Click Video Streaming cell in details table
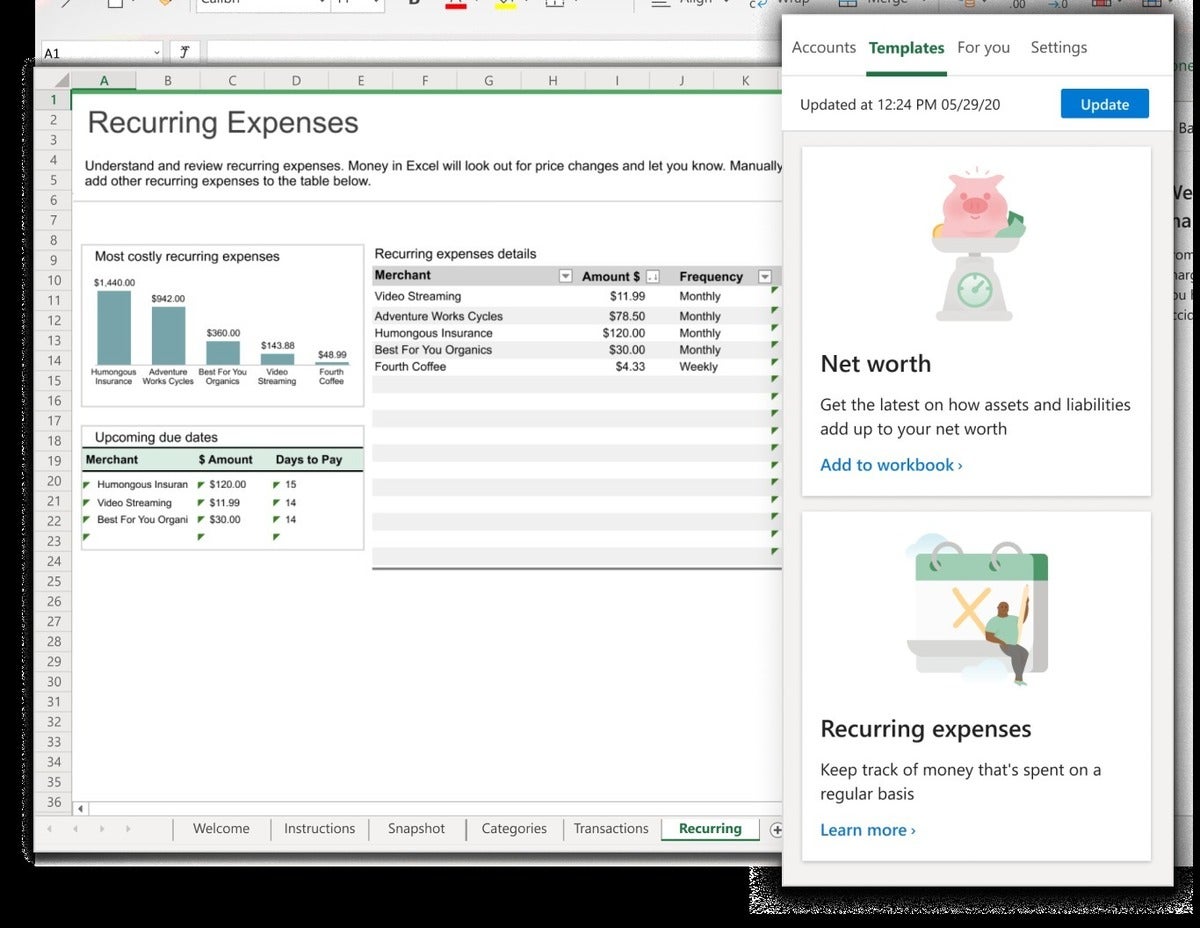This screenshot has height=928, width=1200. click(418, 296)
